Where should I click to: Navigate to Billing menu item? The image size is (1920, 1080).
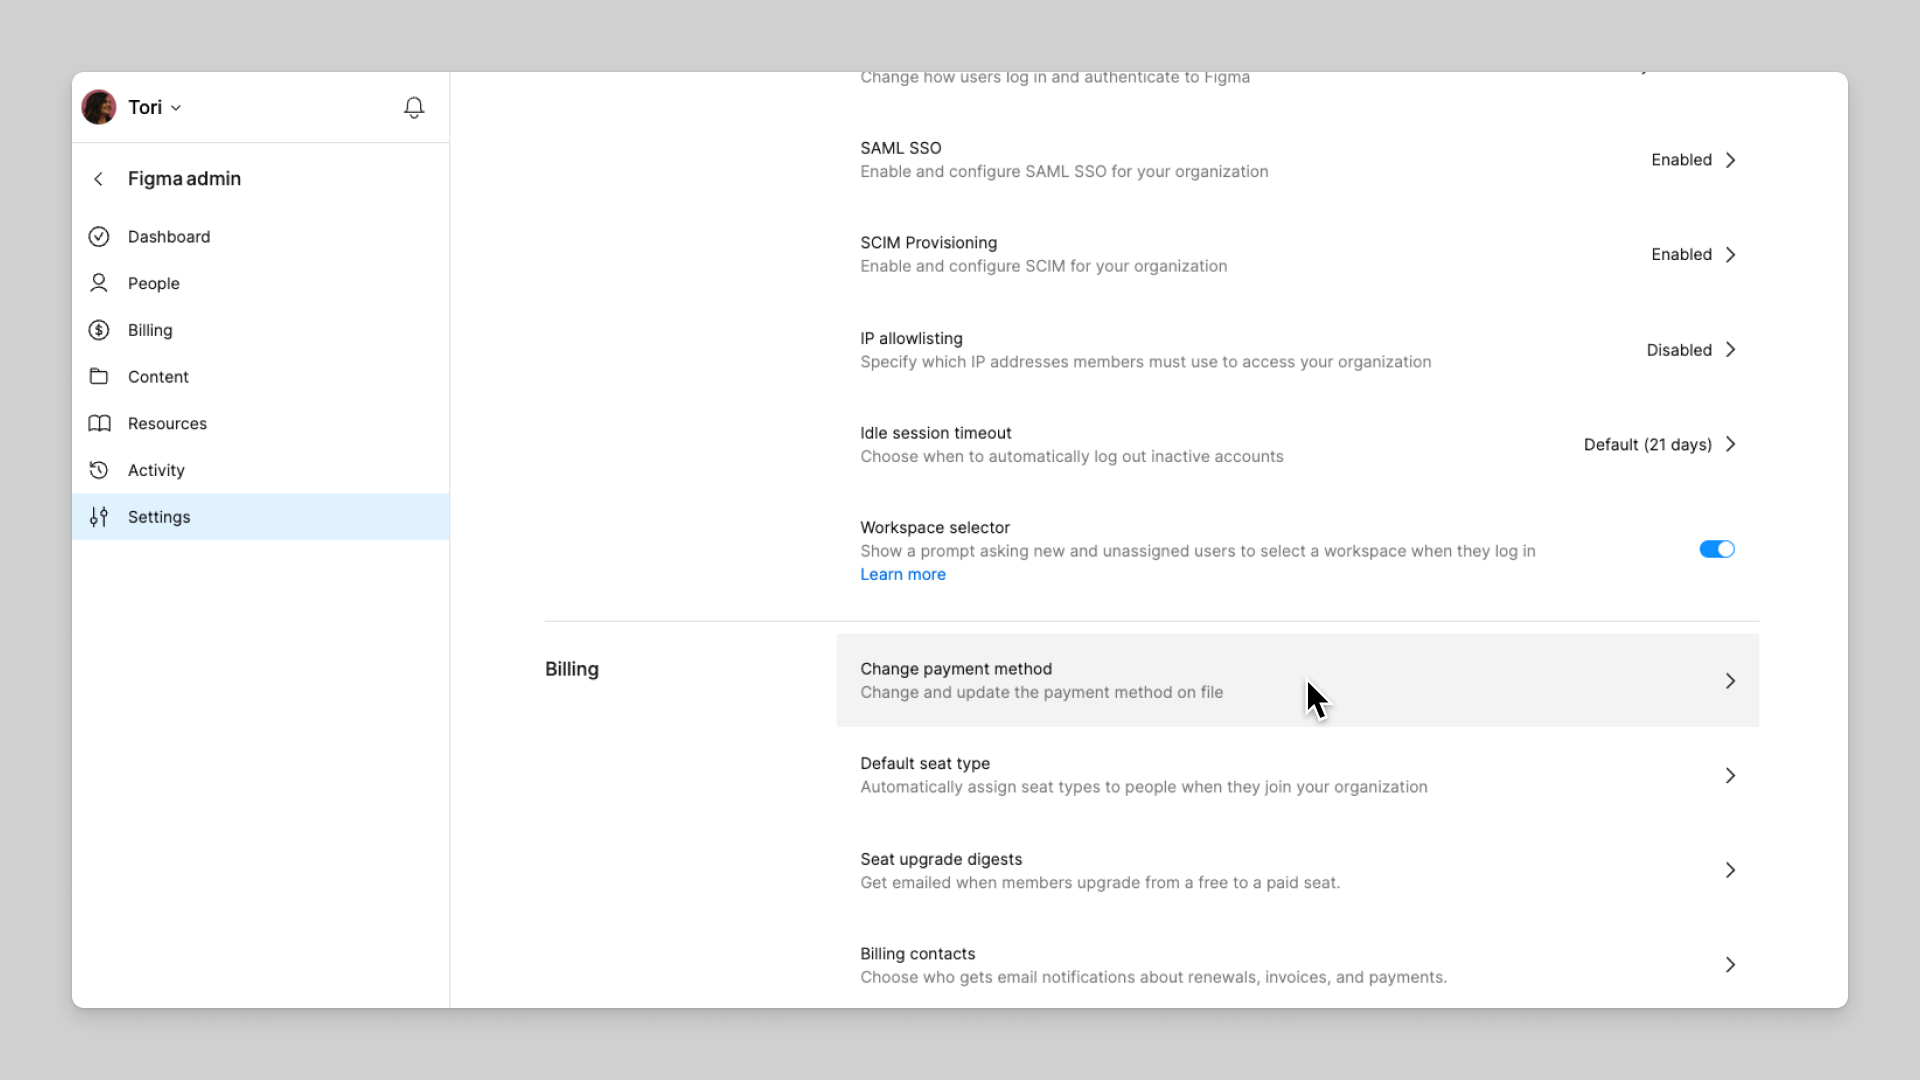(x=149, y=330)
